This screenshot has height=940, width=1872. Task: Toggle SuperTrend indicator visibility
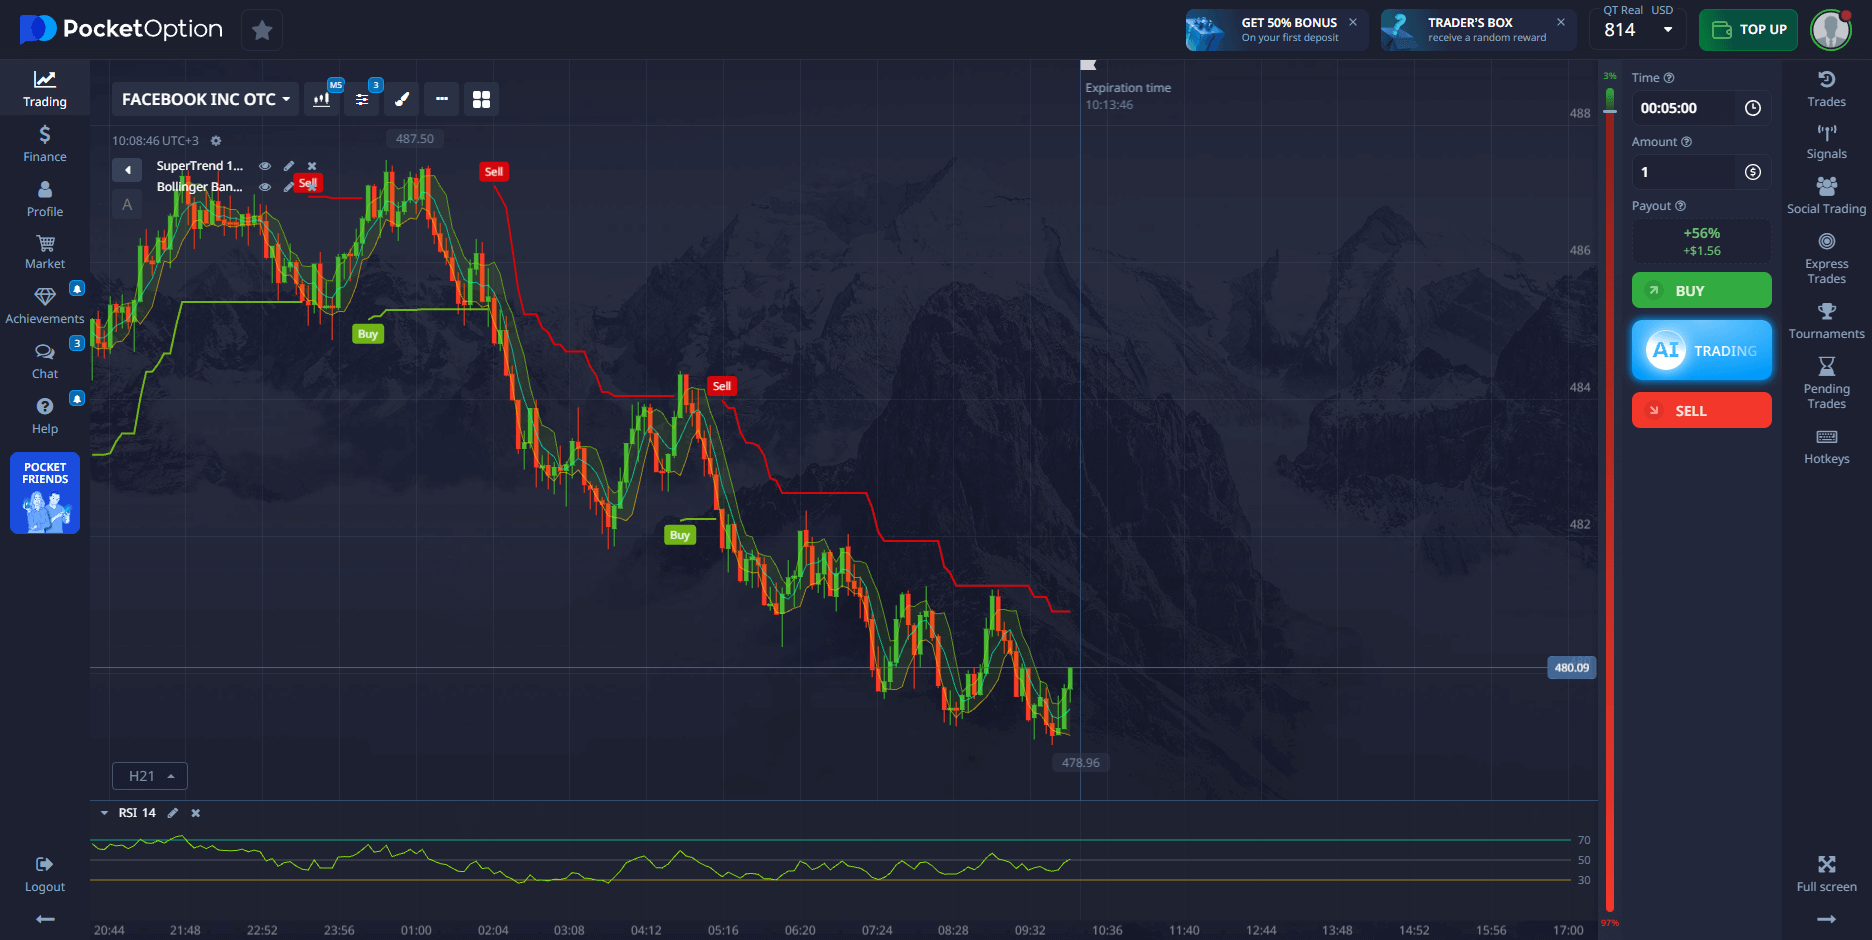pyautogui.click(x=265, y=166)
